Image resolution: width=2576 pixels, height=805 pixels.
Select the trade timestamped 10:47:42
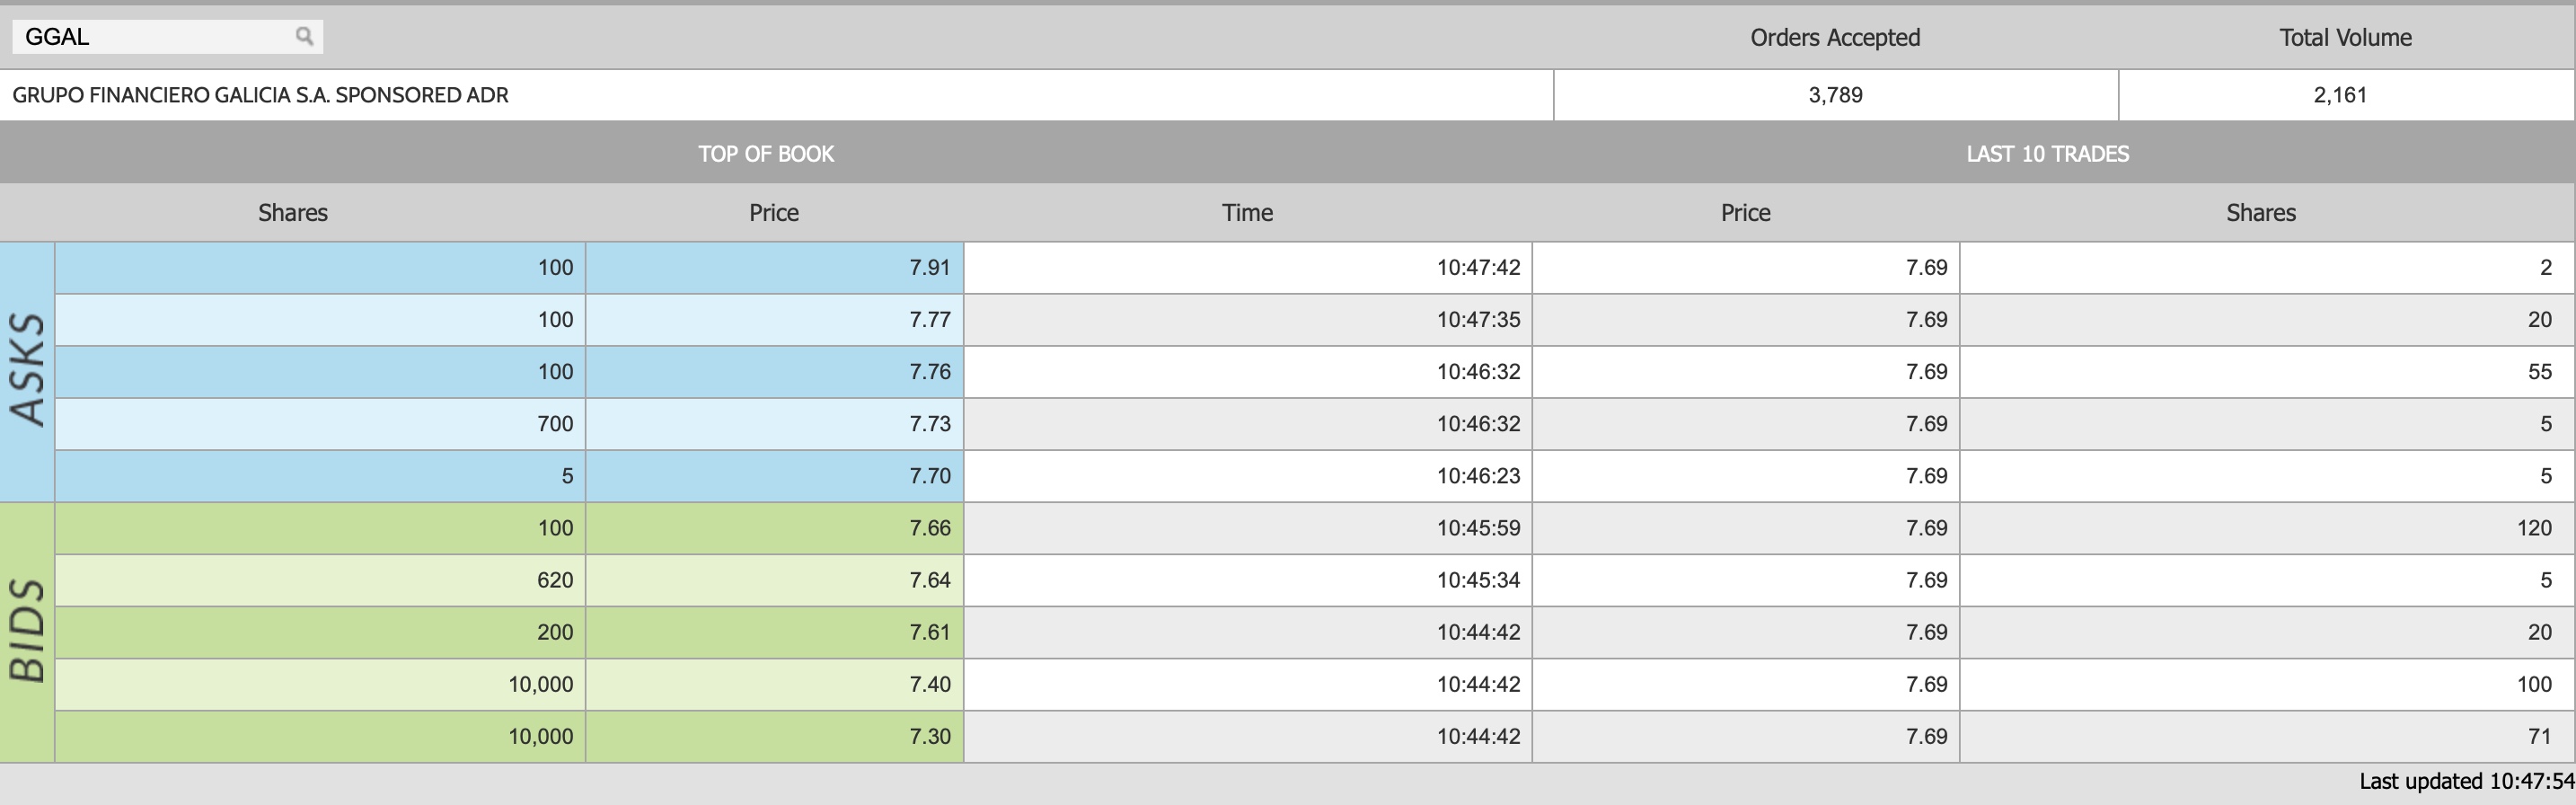click(1770, 268)
